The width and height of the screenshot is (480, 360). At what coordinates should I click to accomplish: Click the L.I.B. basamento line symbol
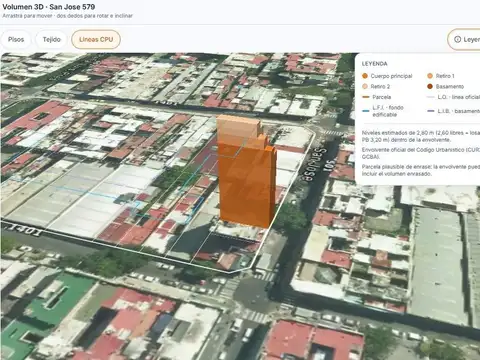tap(431, 111)
